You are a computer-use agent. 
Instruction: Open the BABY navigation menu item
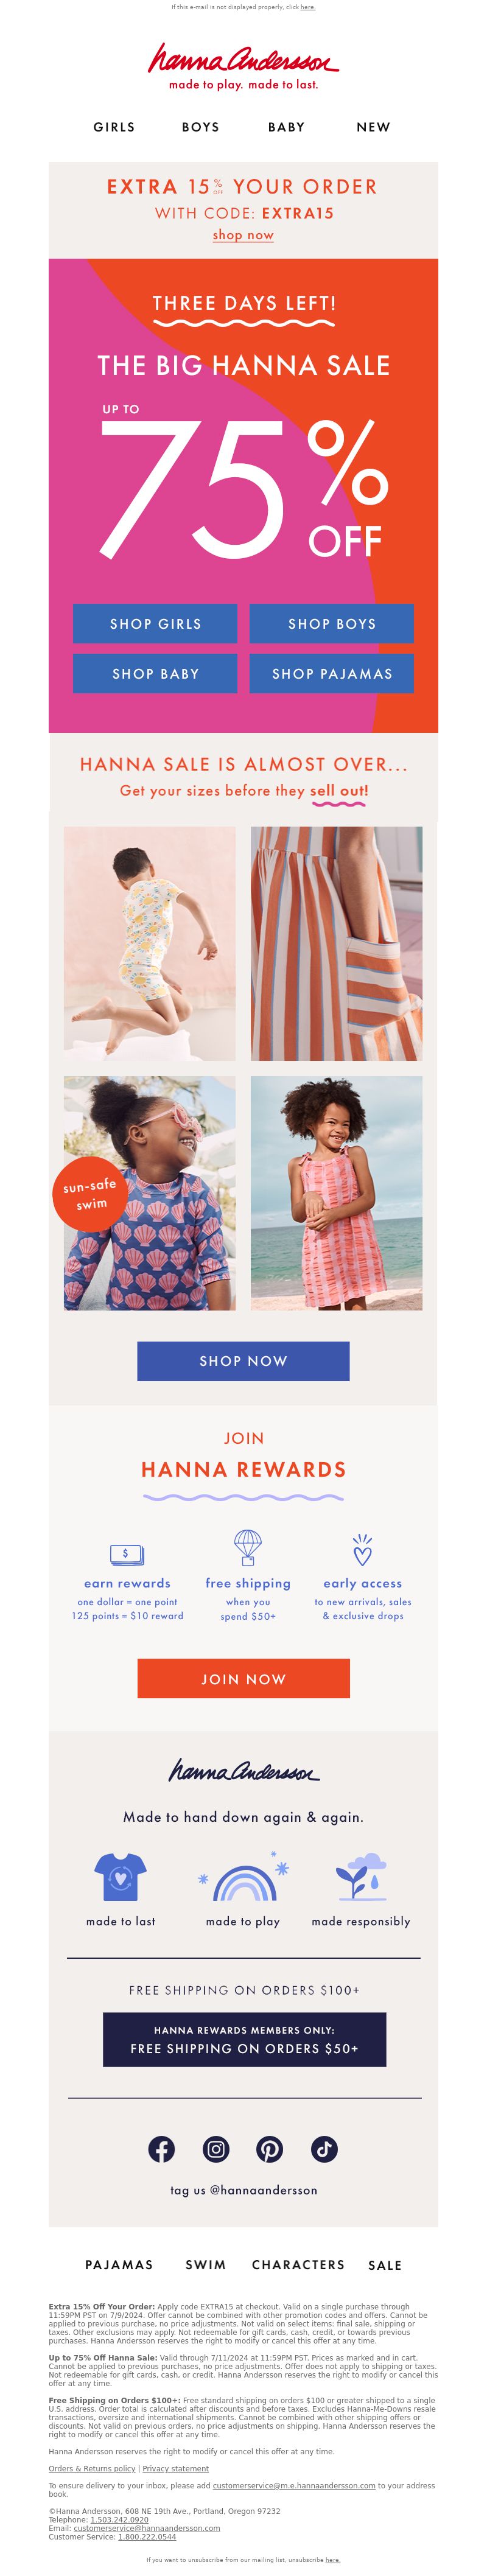(286, 127)
